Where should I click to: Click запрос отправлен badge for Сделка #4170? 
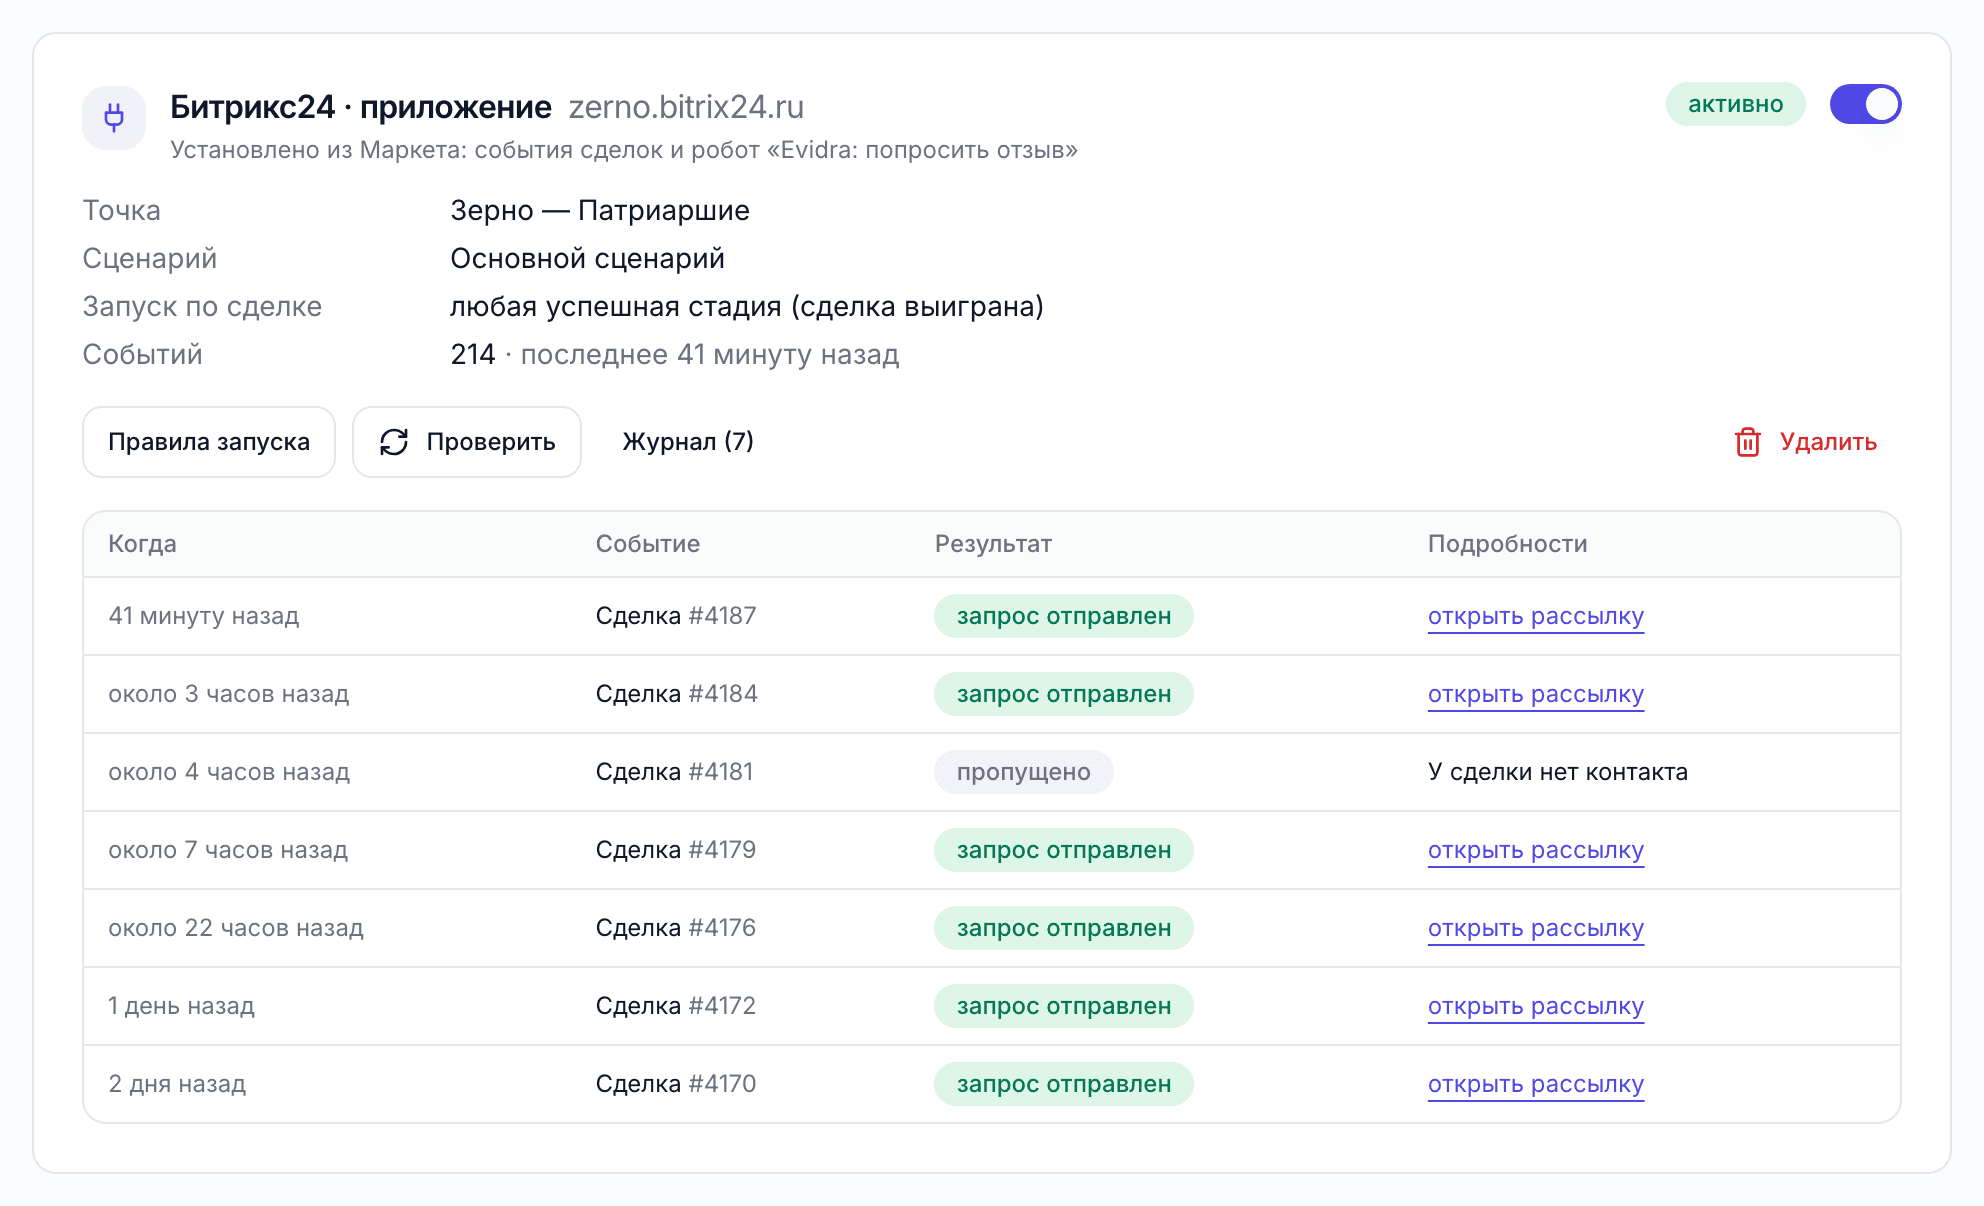1063,1084
